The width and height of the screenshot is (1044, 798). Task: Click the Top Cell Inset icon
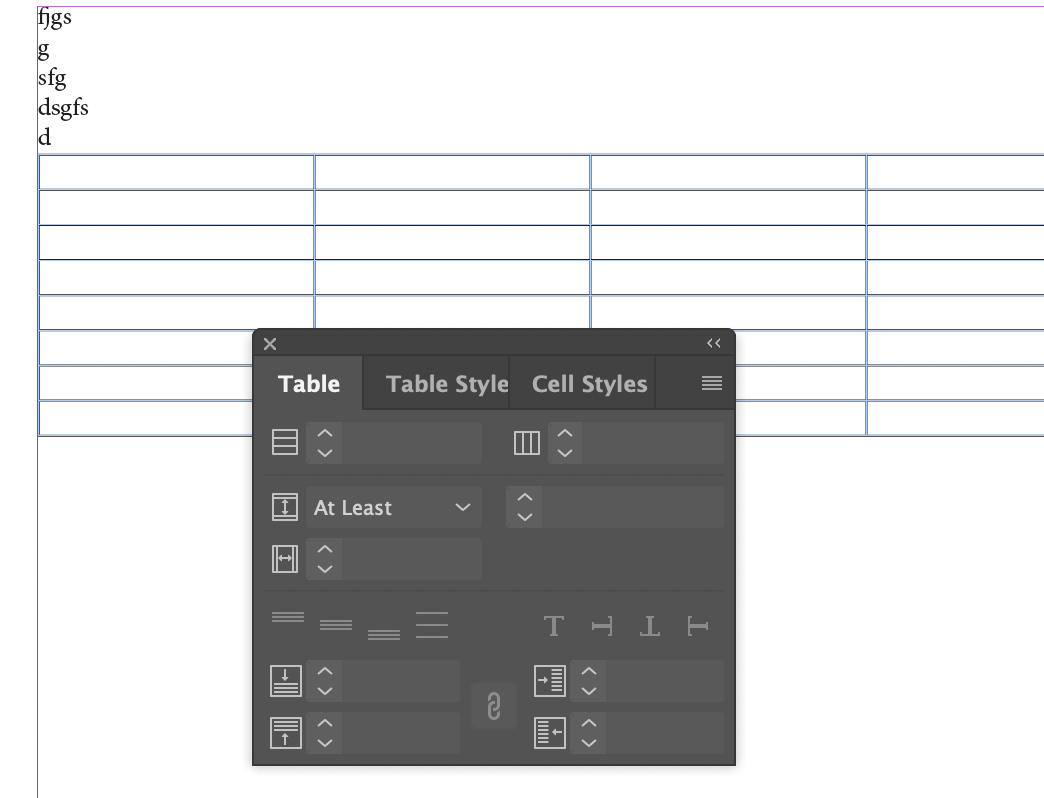pos(285,681)
